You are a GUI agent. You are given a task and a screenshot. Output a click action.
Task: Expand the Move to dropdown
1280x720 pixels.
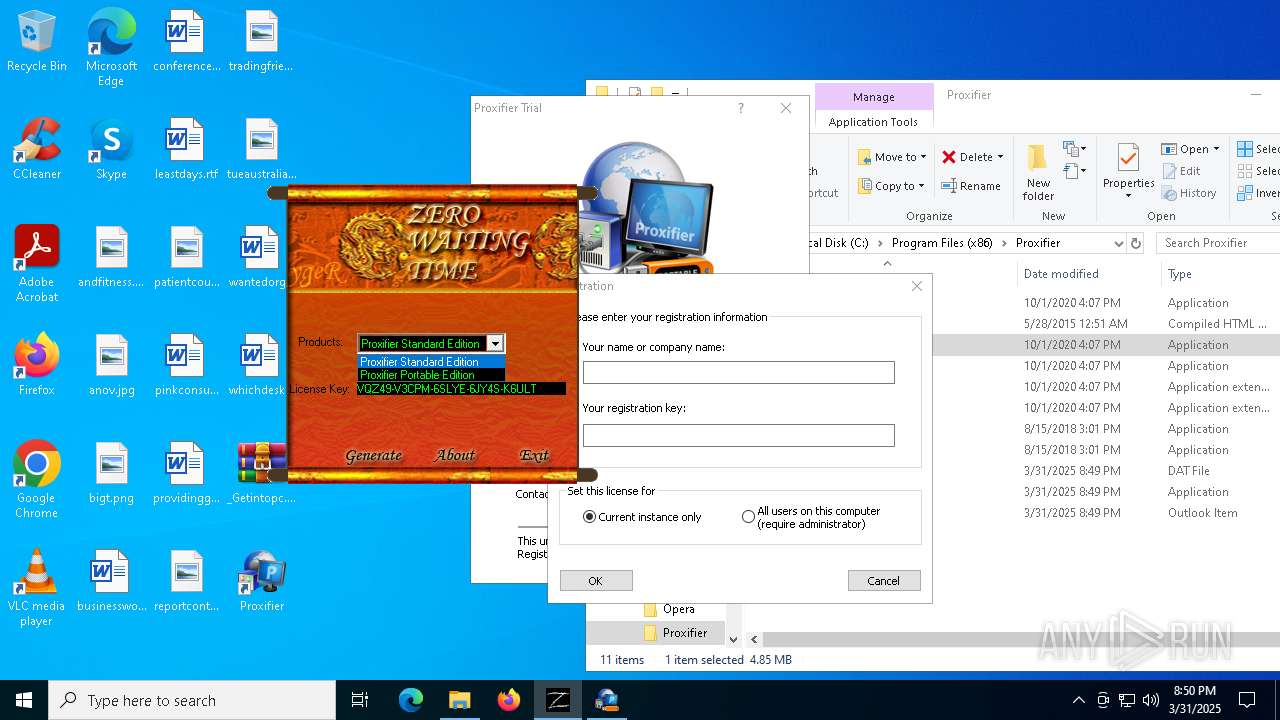923,157
